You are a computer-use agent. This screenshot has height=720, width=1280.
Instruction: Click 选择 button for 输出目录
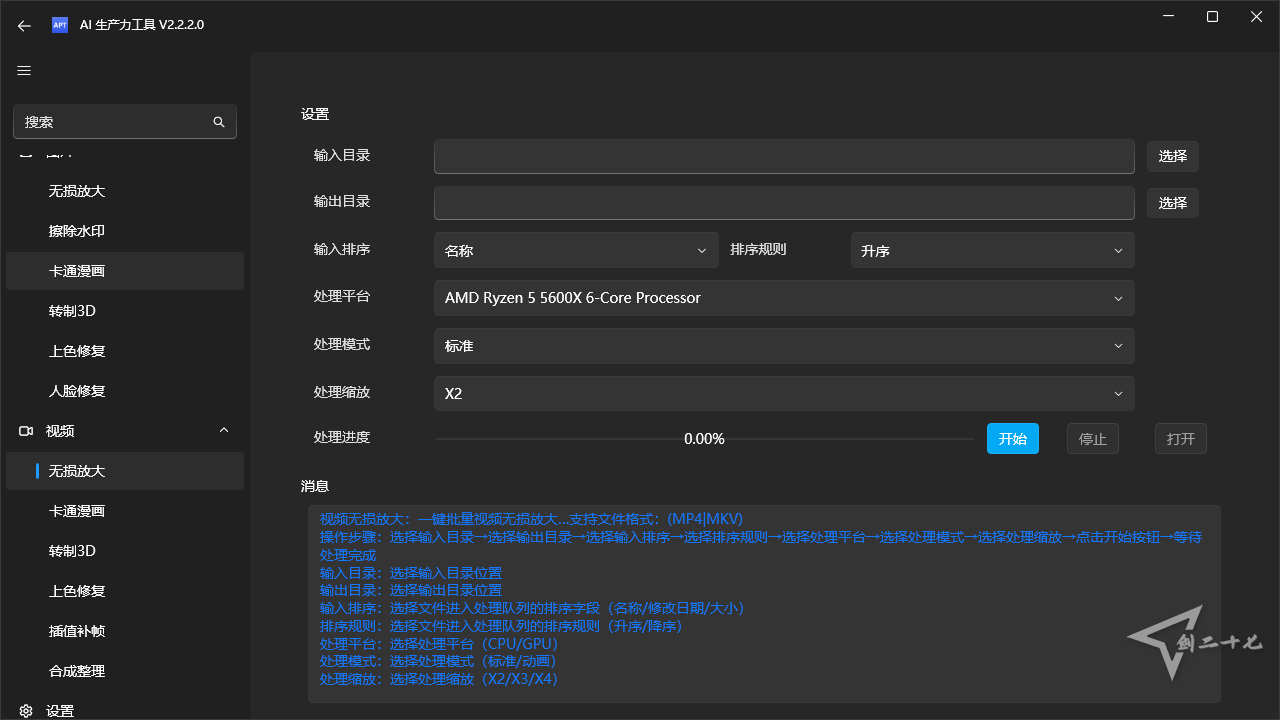tap(1173, 203)
